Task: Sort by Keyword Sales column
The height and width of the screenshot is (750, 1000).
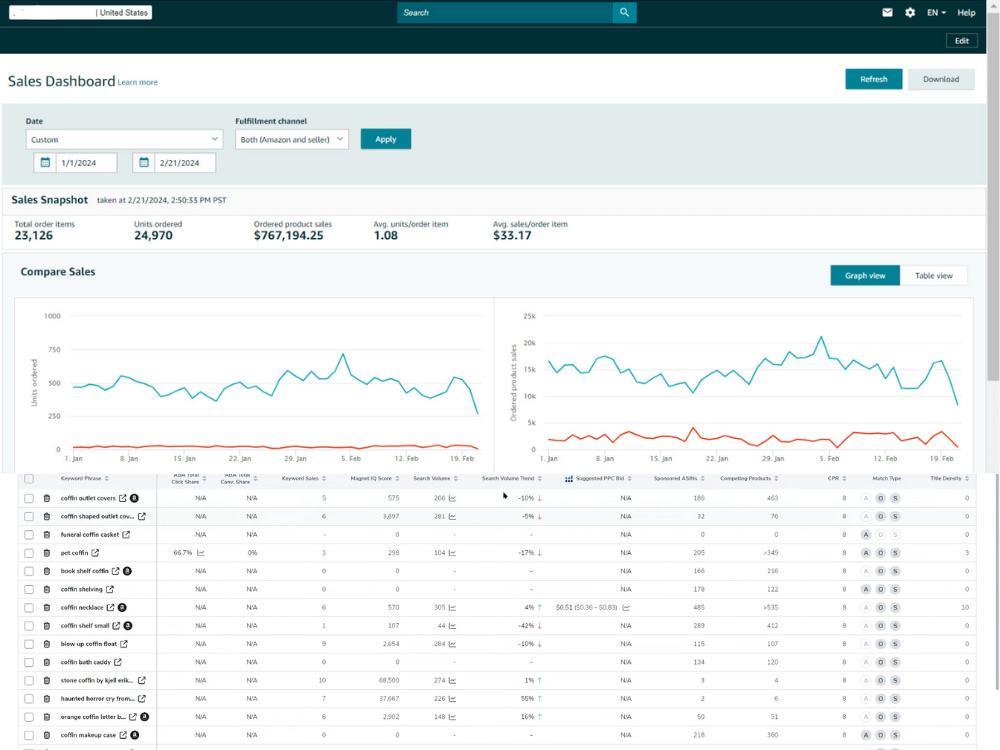Action: tap(304, 478)
